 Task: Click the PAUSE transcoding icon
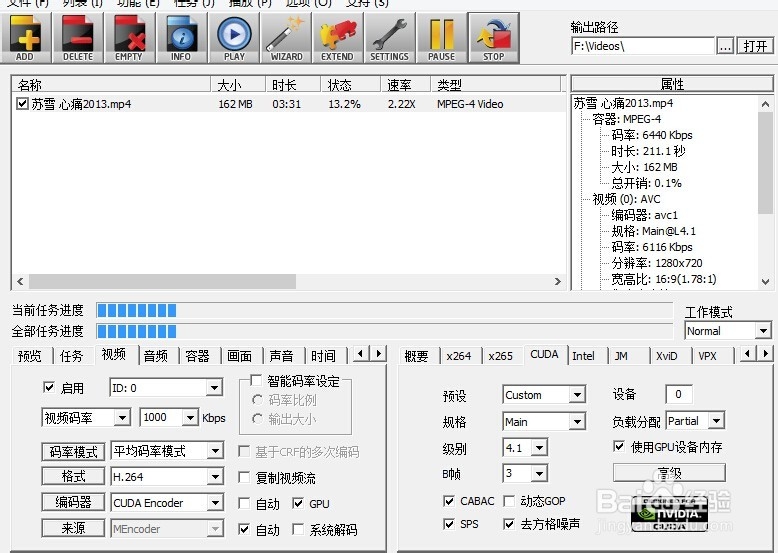coord(442,38)
